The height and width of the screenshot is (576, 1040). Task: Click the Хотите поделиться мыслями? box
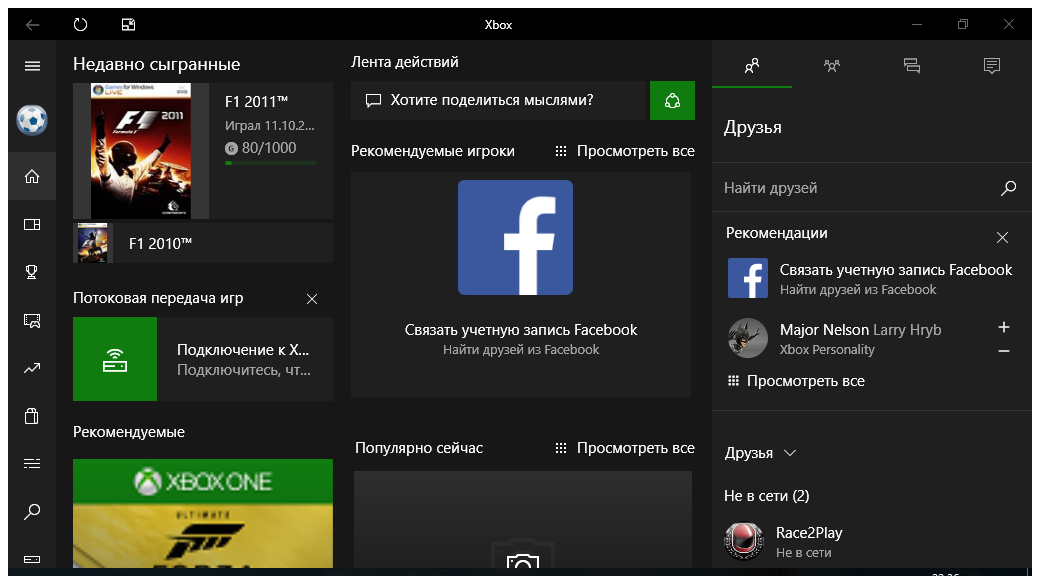498,101
